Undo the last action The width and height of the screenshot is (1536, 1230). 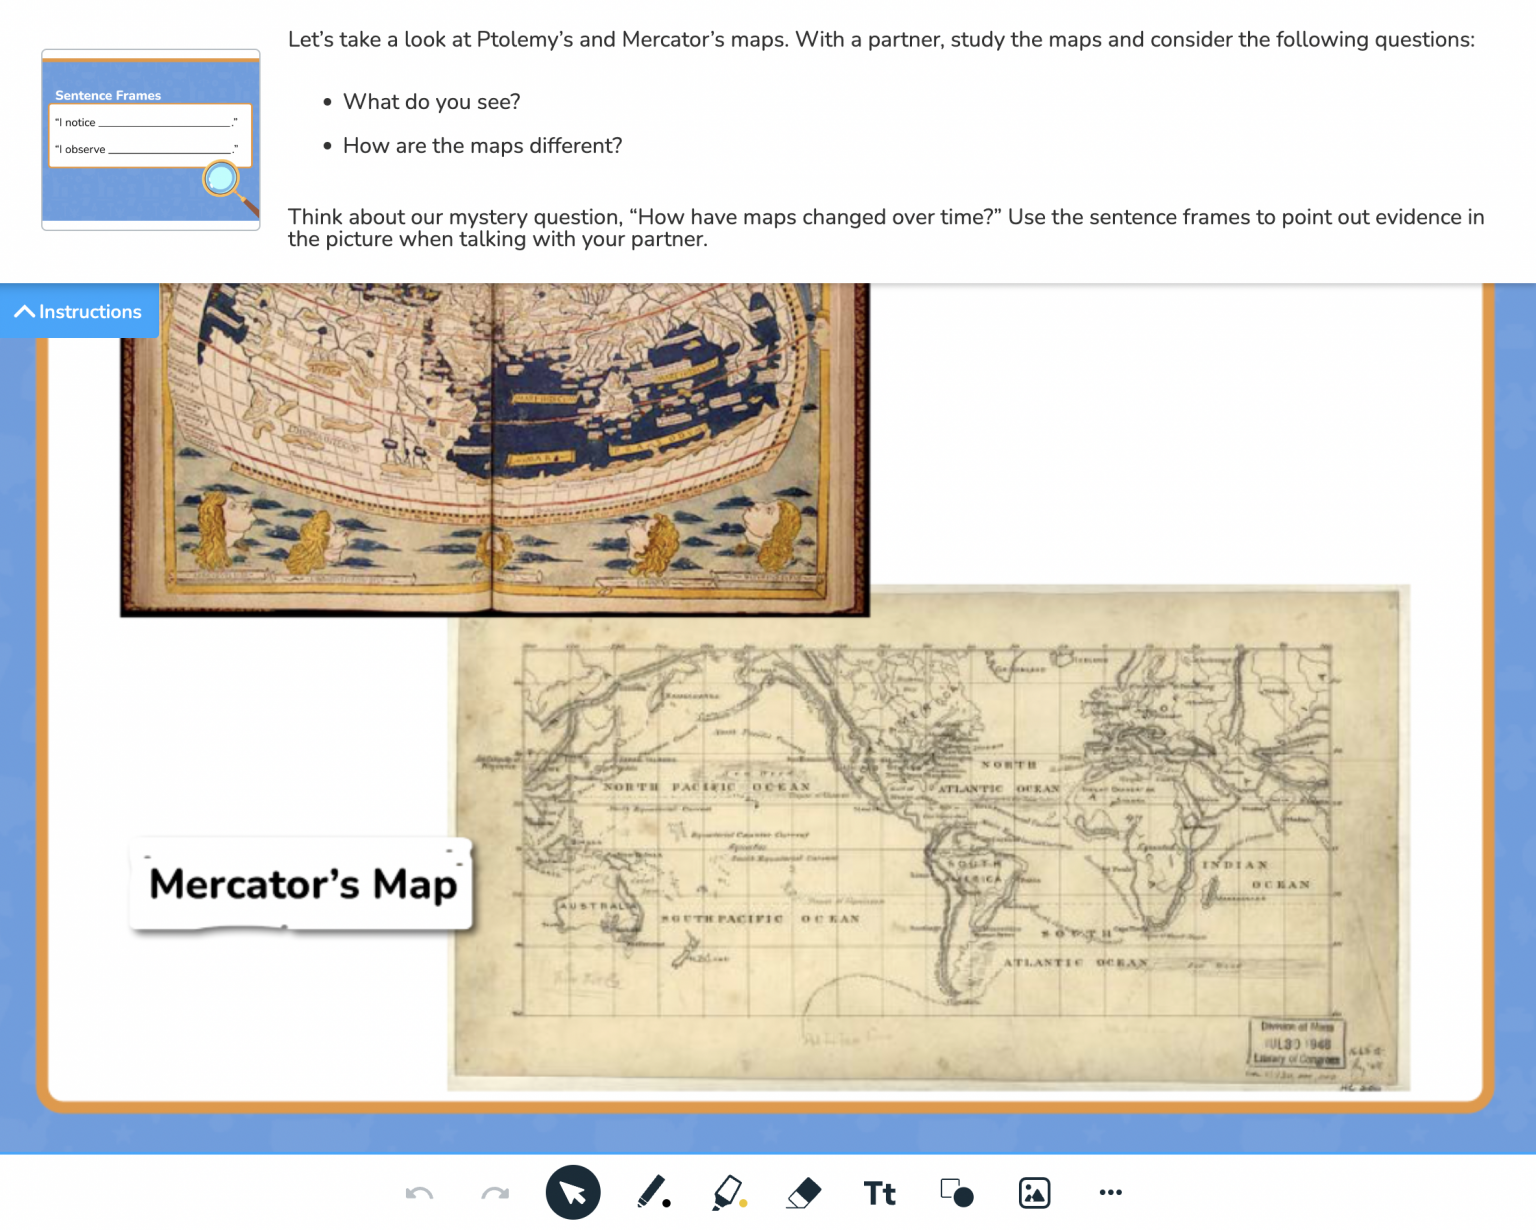coord(420,1192)
